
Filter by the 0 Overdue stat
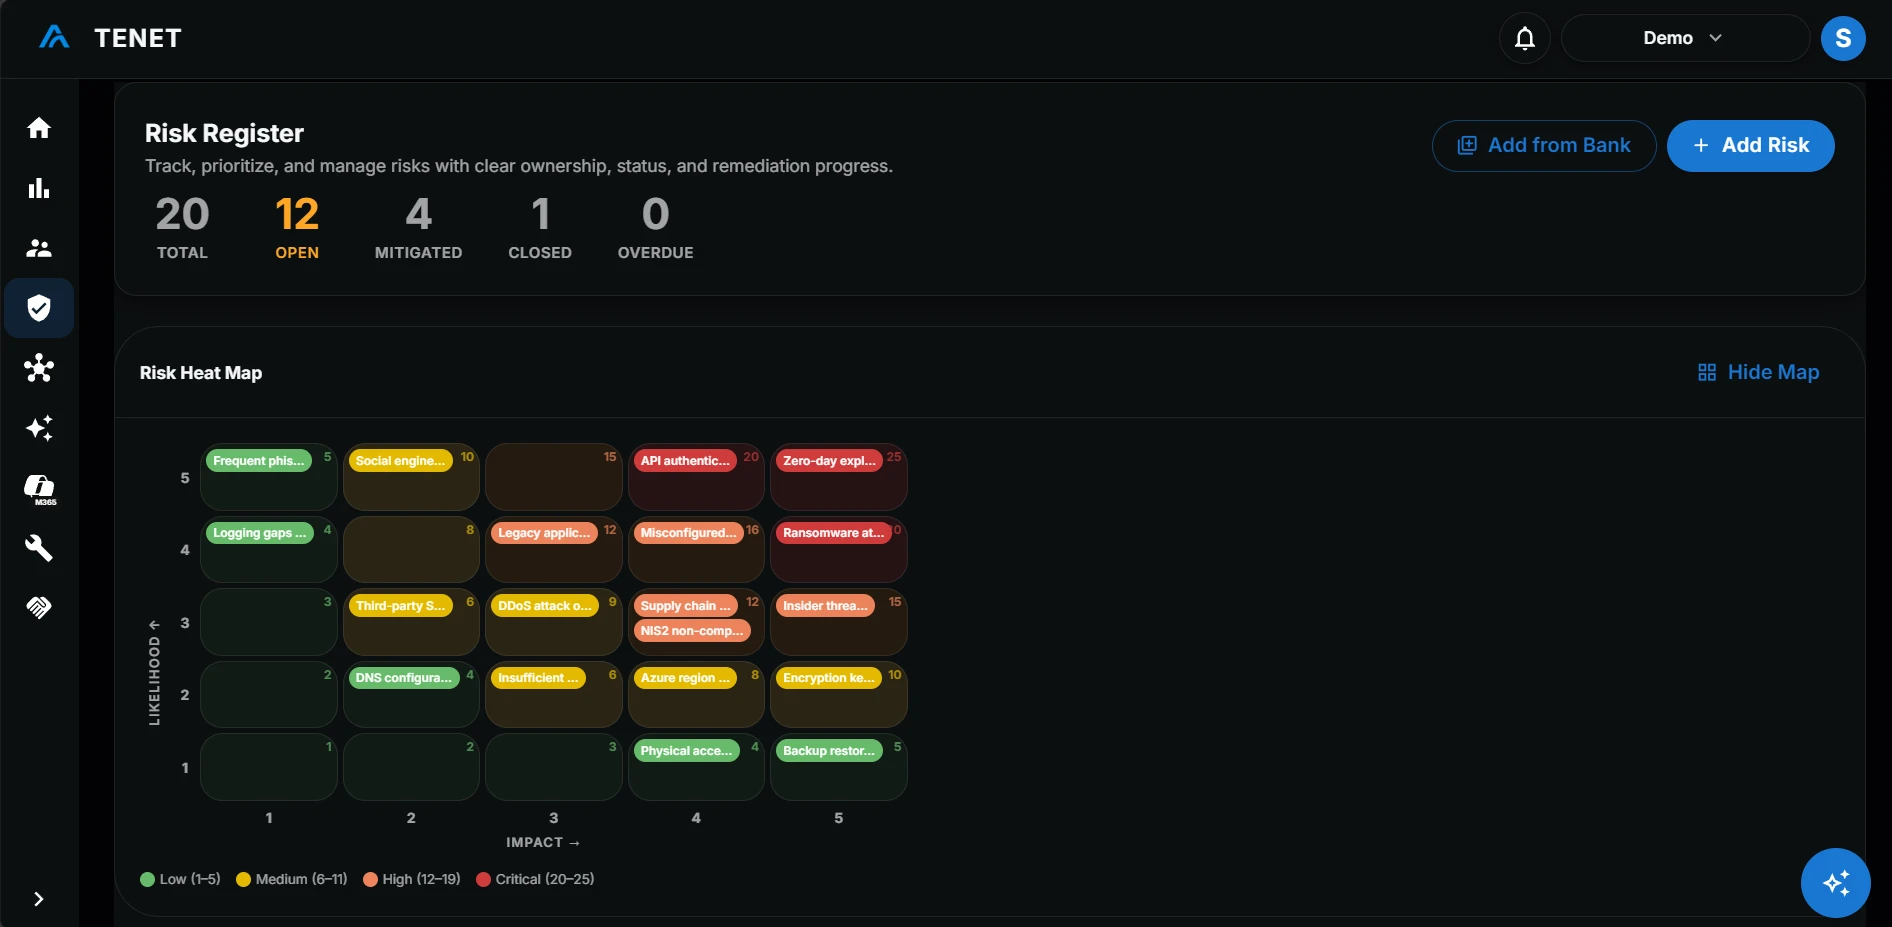[655, 228]
